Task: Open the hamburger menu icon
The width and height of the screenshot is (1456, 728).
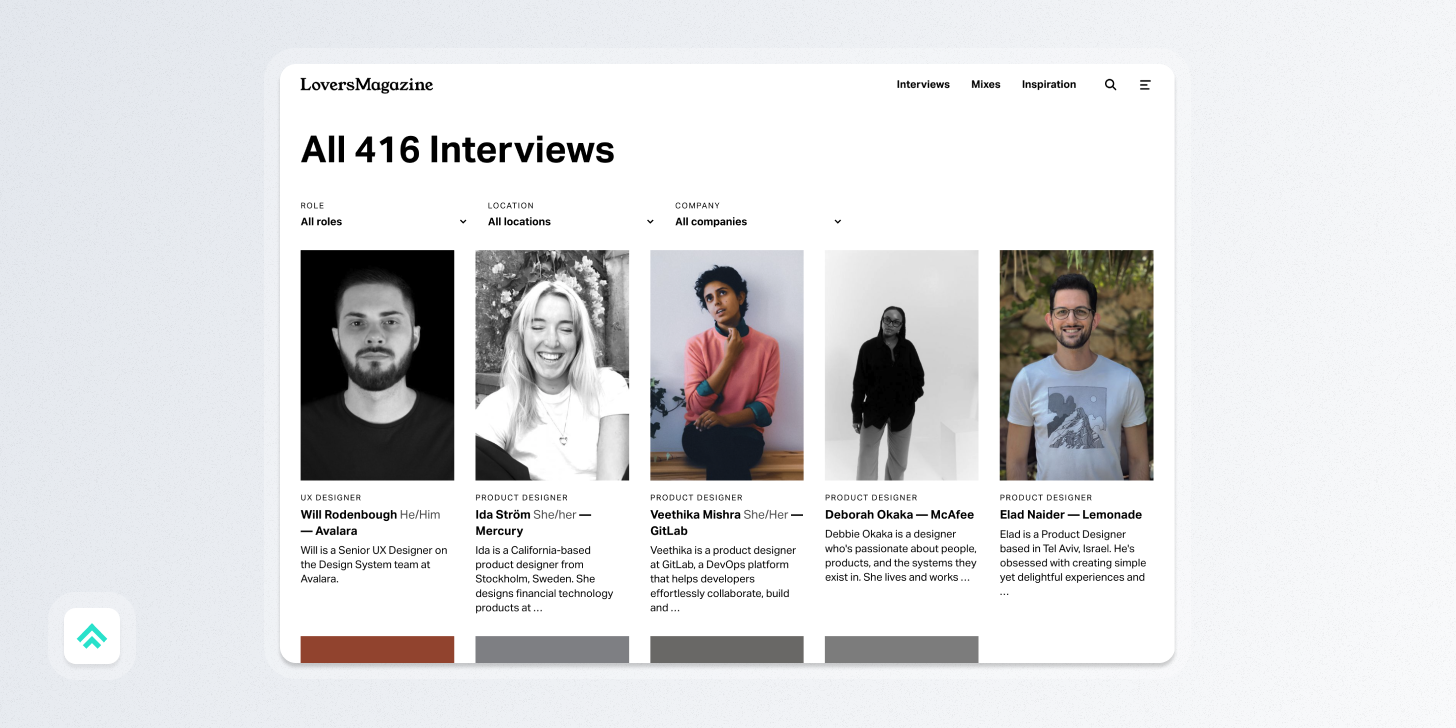Action: [1145, 85]
